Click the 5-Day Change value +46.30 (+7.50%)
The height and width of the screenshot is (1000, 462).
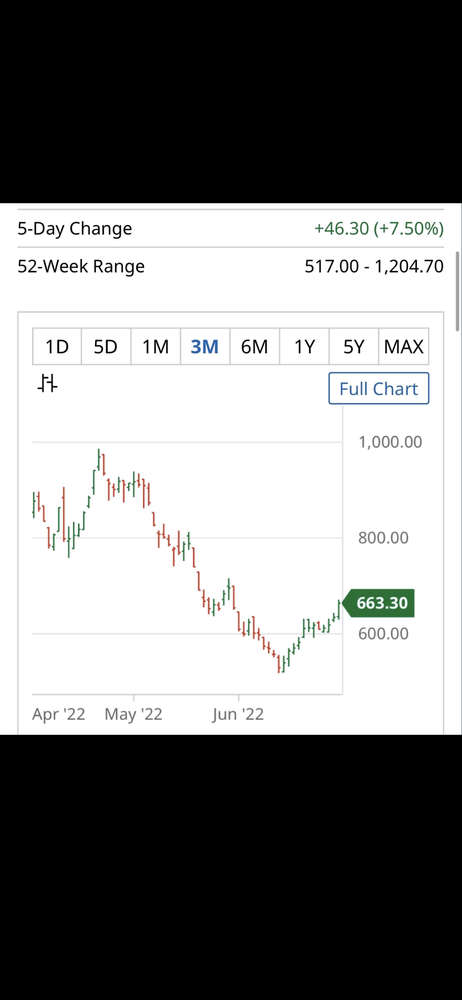coord(378,228)
